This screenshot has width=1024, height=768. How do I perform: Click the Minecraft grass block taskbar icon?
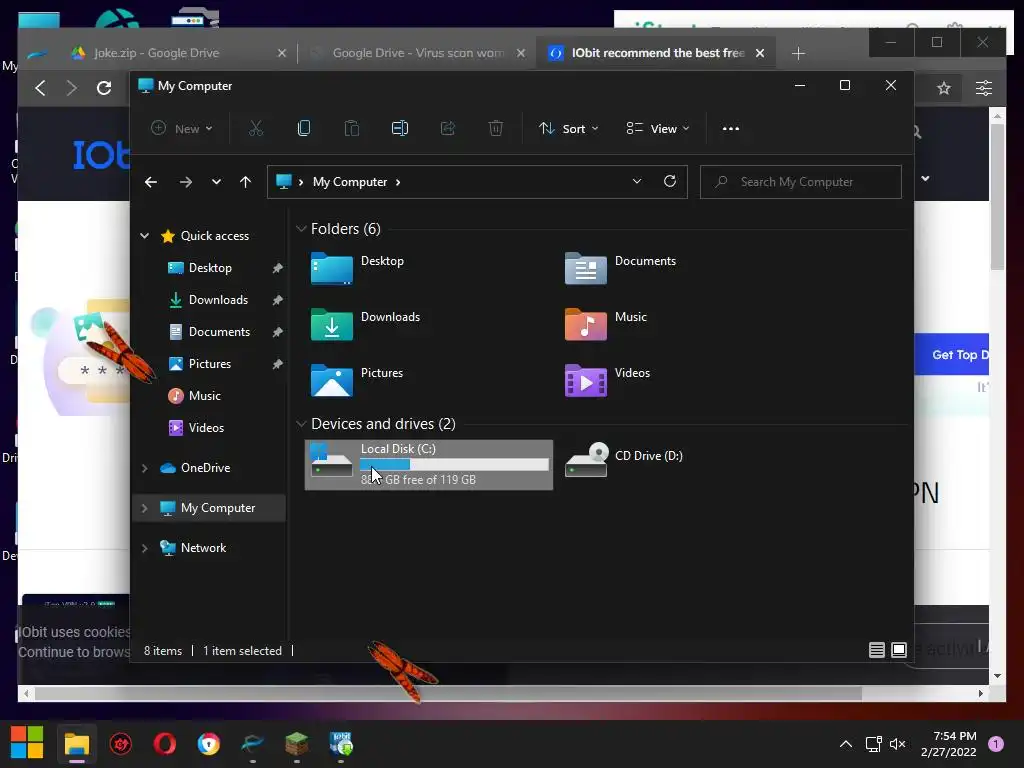click(x=296, y=743)
